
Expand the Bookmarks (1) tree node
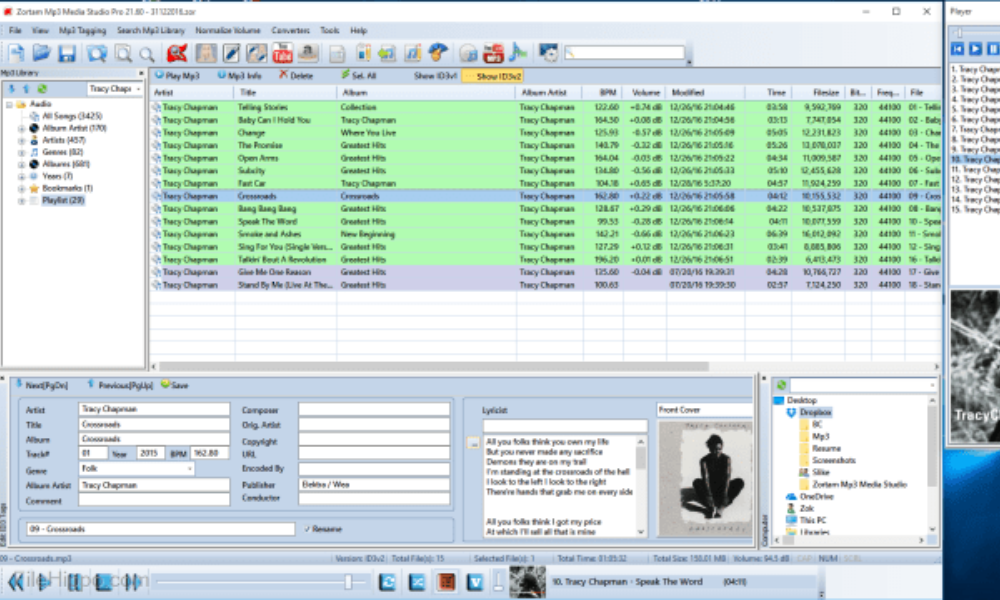21,189
